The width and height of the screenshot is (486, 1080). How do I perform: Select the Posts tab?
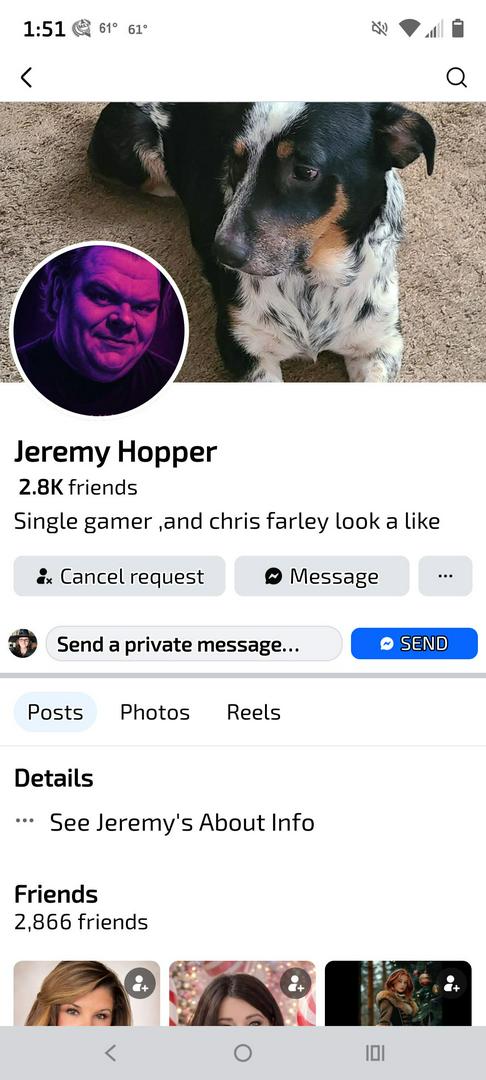point(55,712)
